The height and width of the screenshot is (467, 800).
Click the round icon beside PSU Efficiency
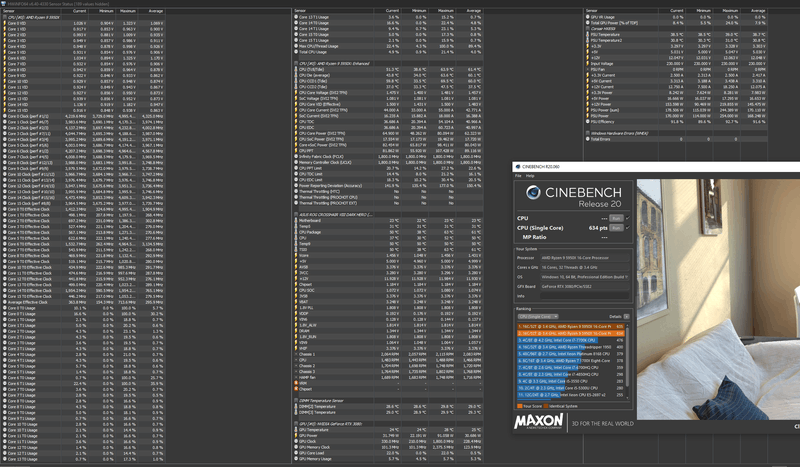tap(588, 121)
